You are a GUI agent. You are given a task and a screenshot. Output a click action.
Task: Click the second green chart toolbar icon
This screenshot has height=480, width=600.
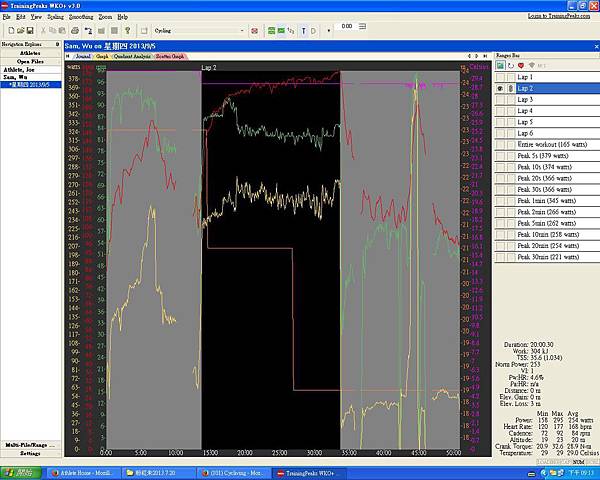281,31
